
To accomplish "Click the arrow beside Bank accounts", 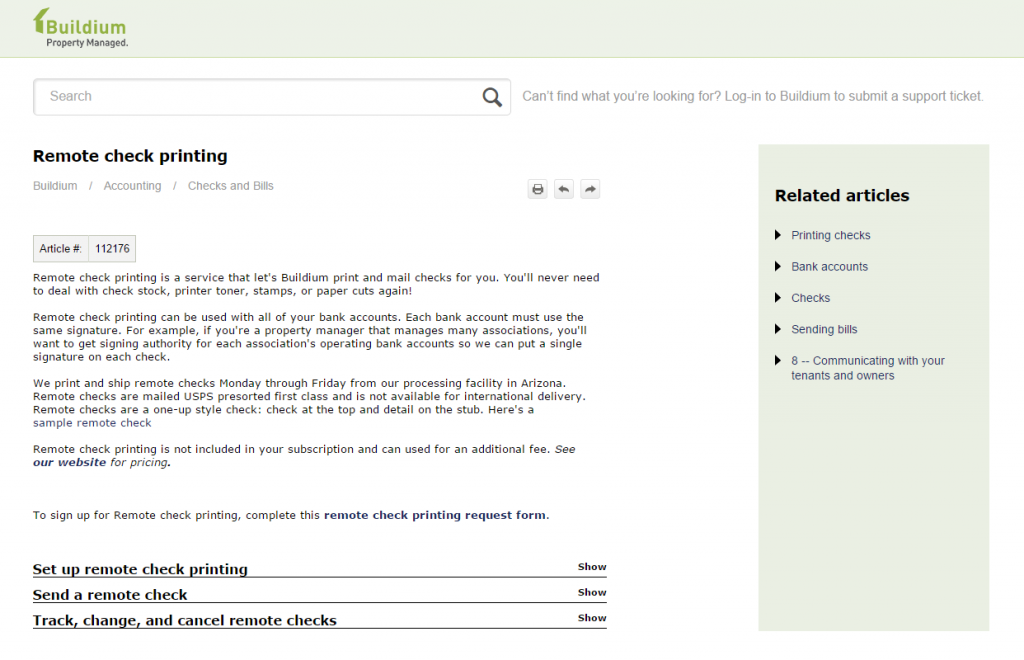I will pos(778,267).
